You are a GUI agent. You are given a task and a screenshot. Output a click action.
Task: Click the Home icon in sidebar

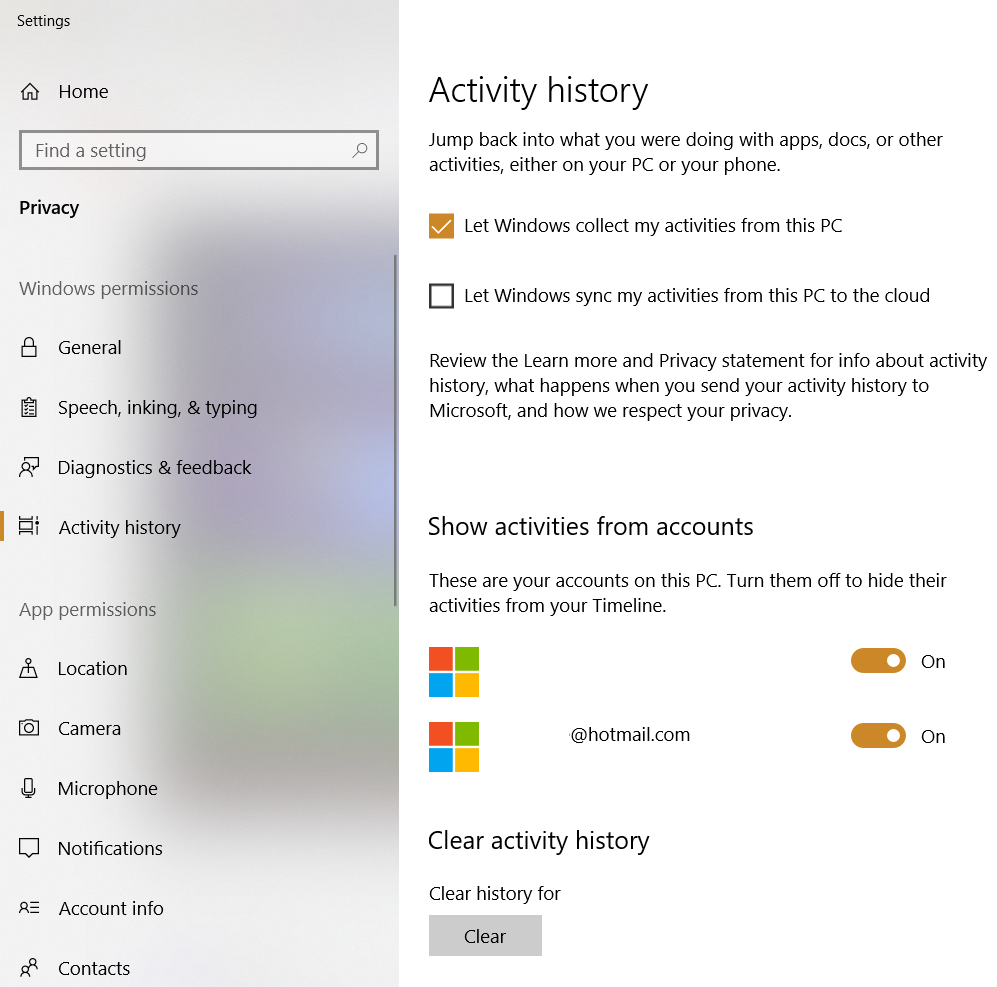[31, 91]
